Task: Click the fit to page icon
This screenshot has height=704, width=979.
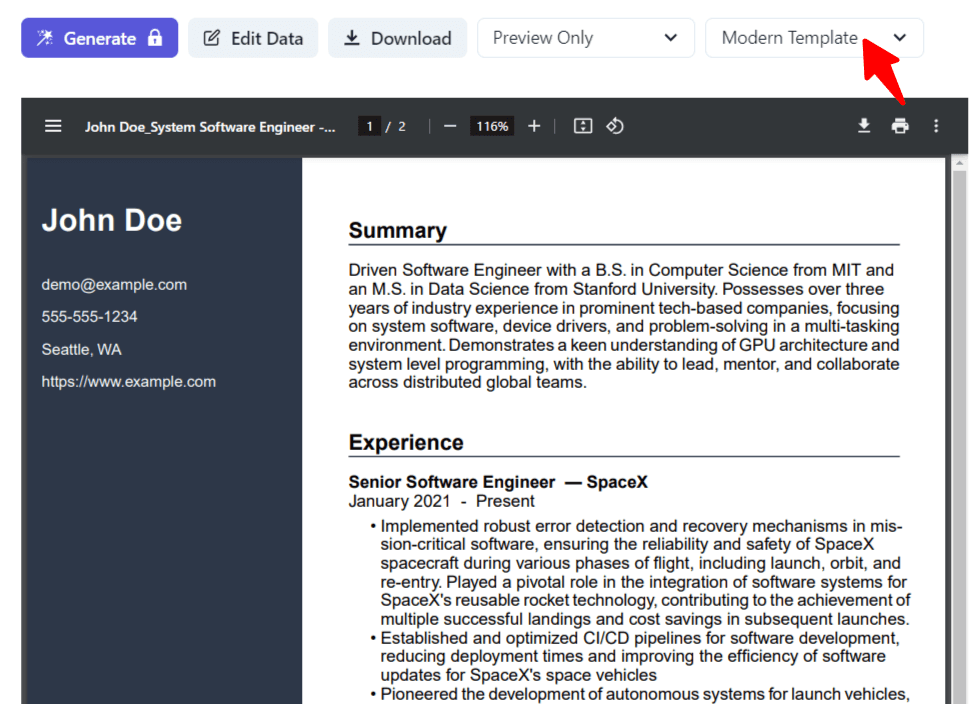Action: 583,127
